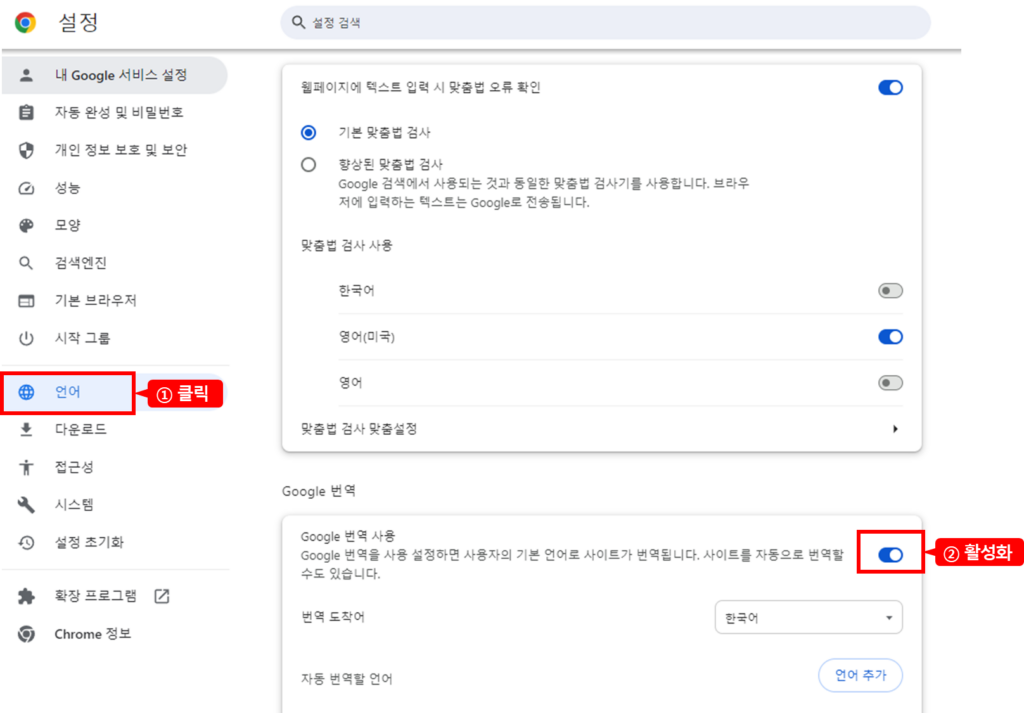Toggle the 웹페이지 텍스트 입력 맞춤법 확인 switch
Screen dimensions: 1024x713
pyautogui.click(x=889, y=87)
